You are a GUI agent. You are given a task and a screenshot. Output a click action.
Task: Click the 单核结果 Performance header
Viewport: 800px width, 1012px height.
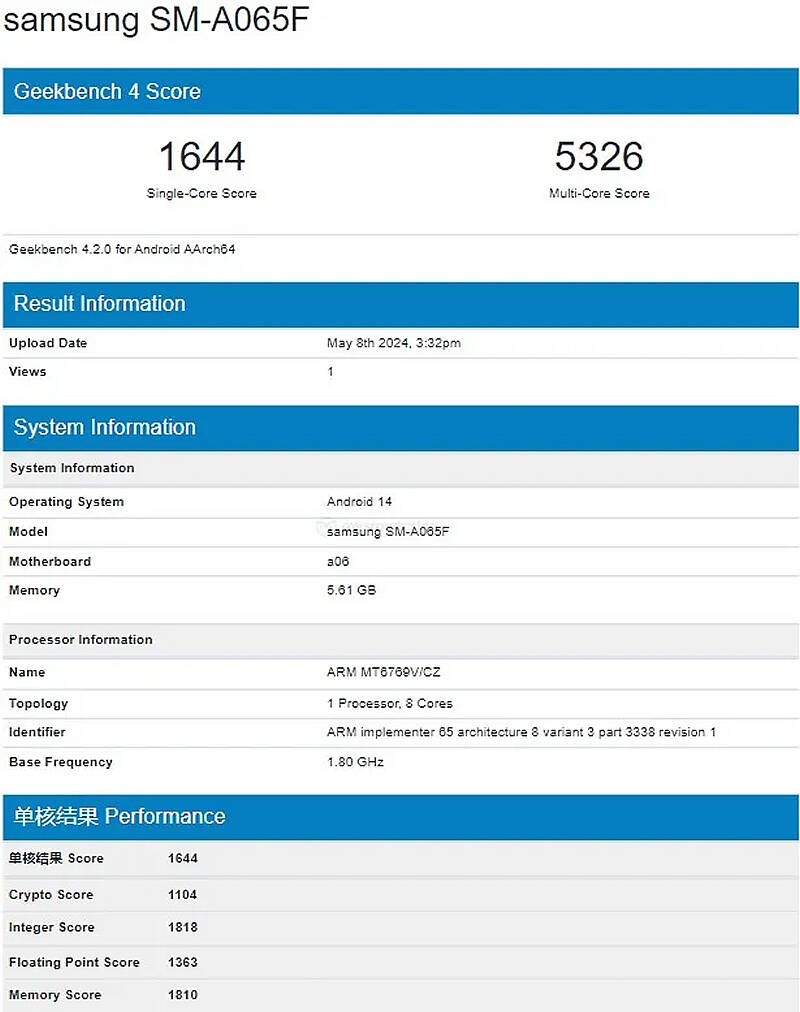click(401, 816)
